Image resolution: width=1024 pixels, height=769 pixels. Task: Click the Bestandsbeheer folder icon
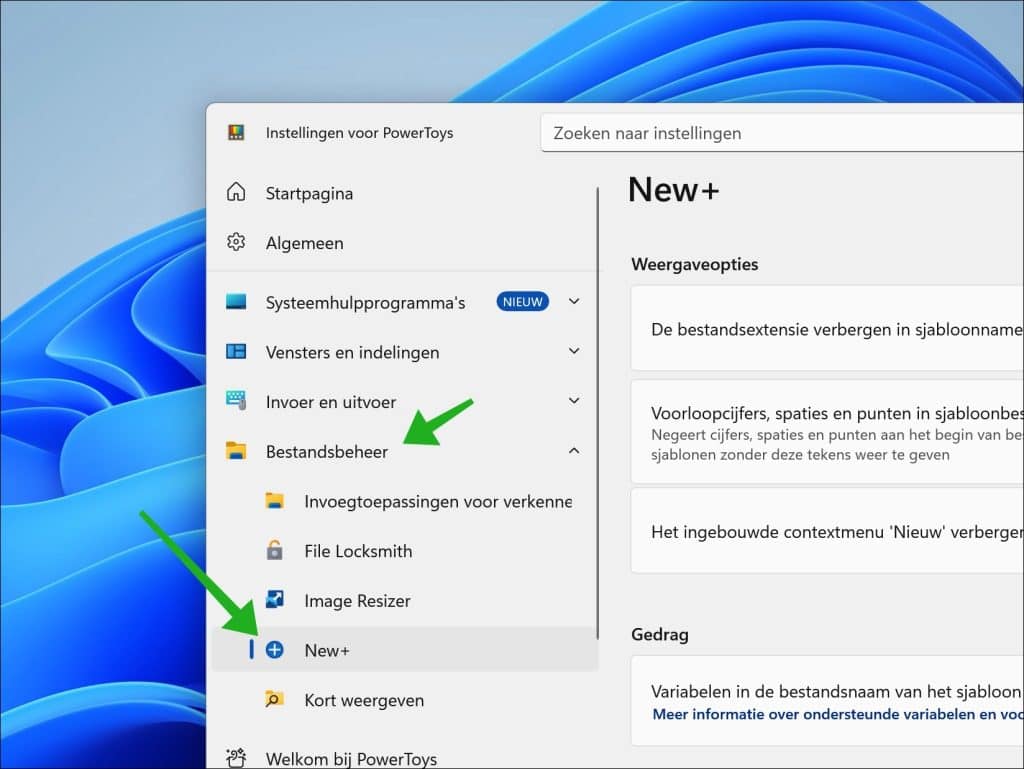click(x=236, y=450)
